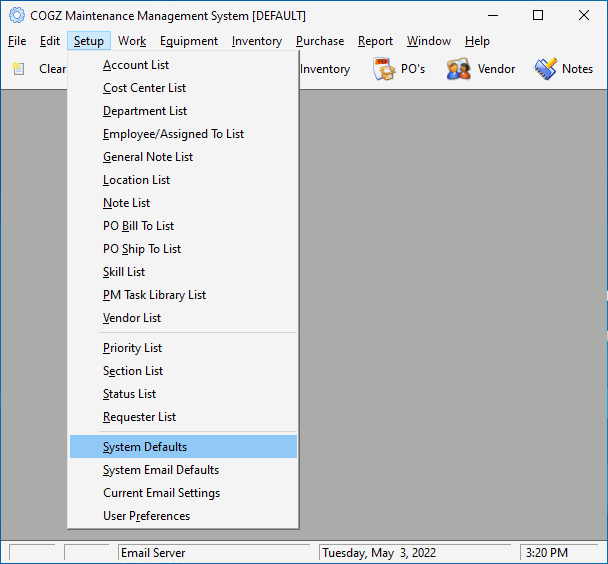
Task: Click the Email Server status bar field
Action: 216,553
